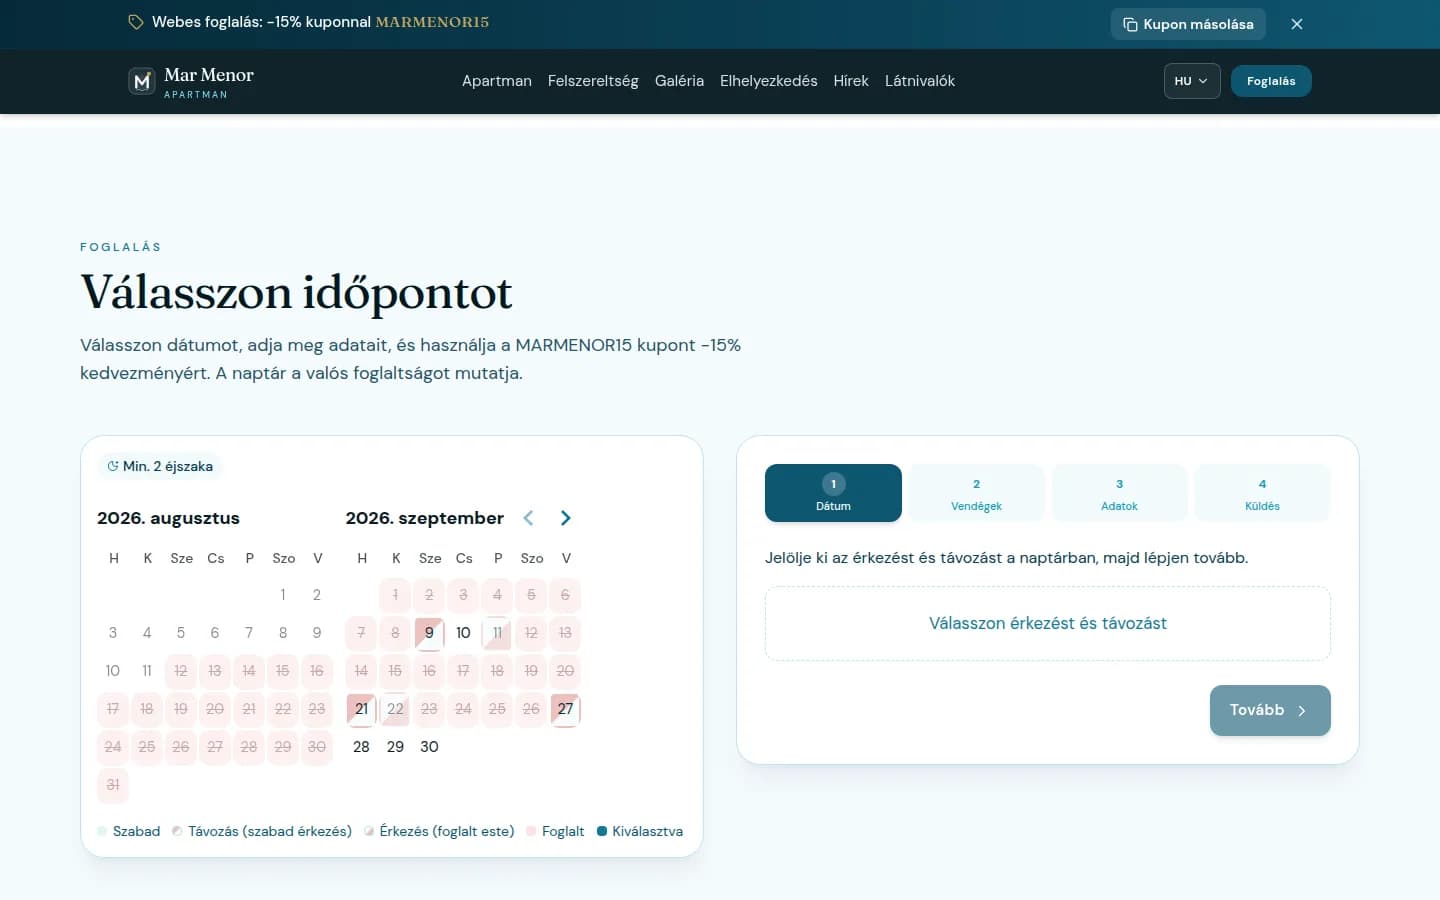Select September 11 in the calendar
The image size is (1440, 900).
point(497,633)
